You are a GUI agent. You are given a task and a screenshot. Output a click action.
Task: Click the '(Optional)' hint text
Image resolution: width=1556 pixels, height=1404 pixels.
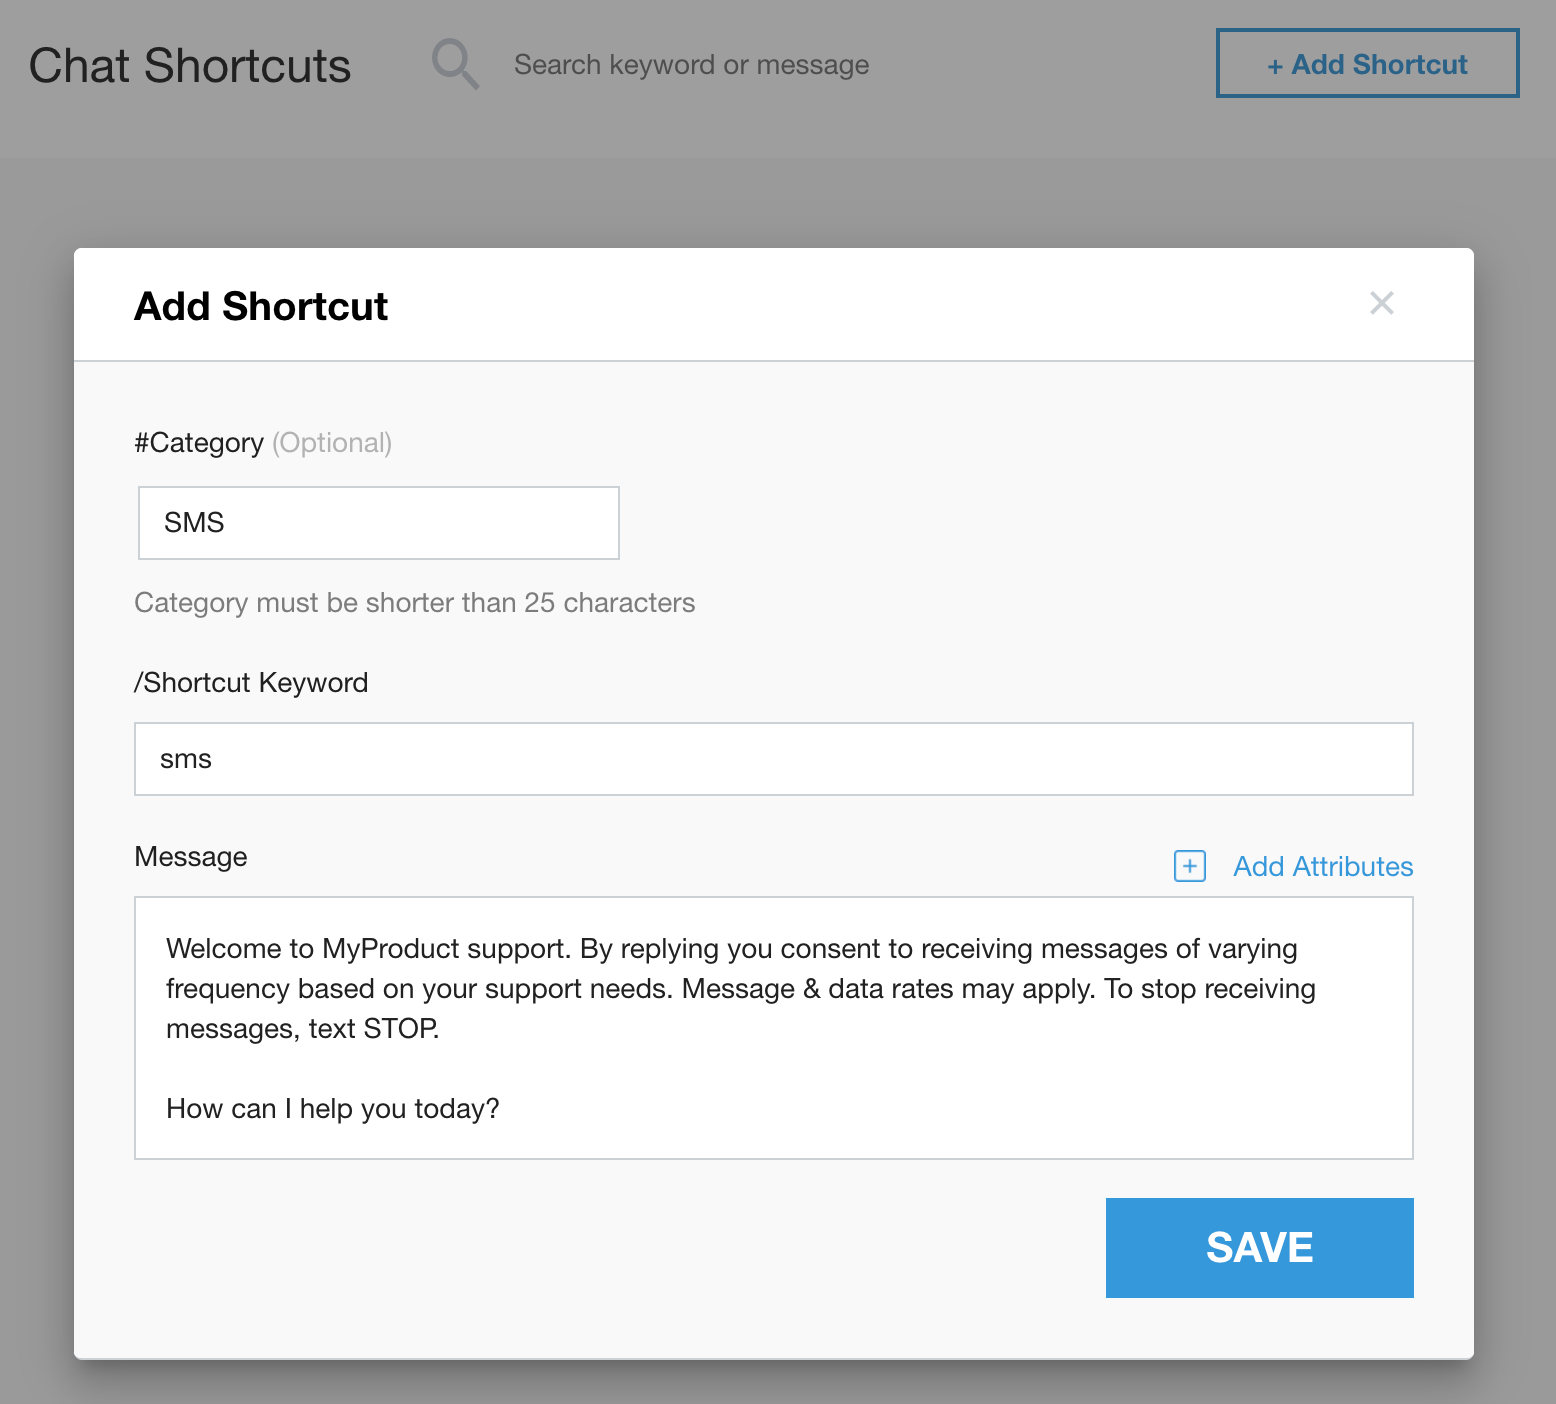pyautogui.click(x=332, y=443)
